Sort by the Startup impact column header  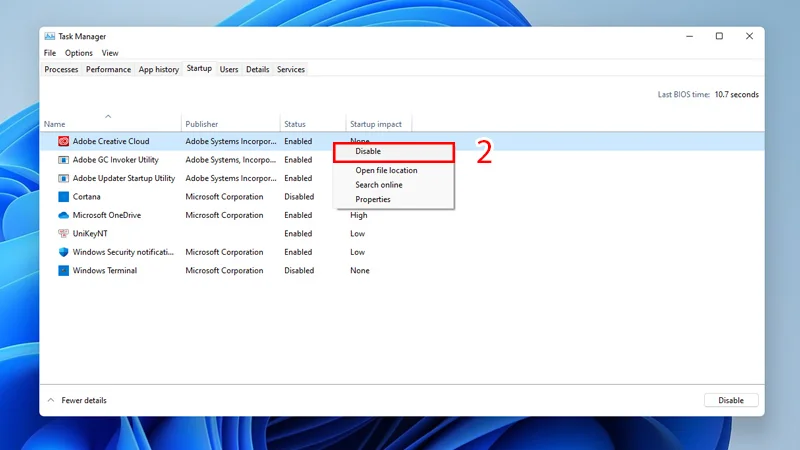coord(376,124)
